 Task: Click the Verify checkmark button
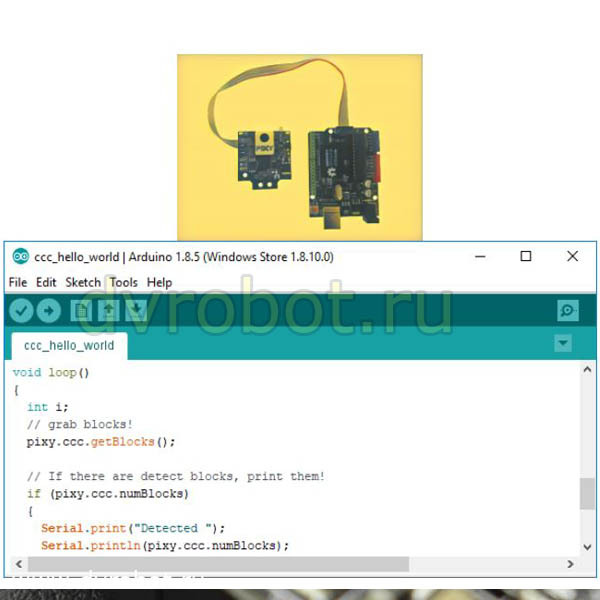tap(21, 311)
